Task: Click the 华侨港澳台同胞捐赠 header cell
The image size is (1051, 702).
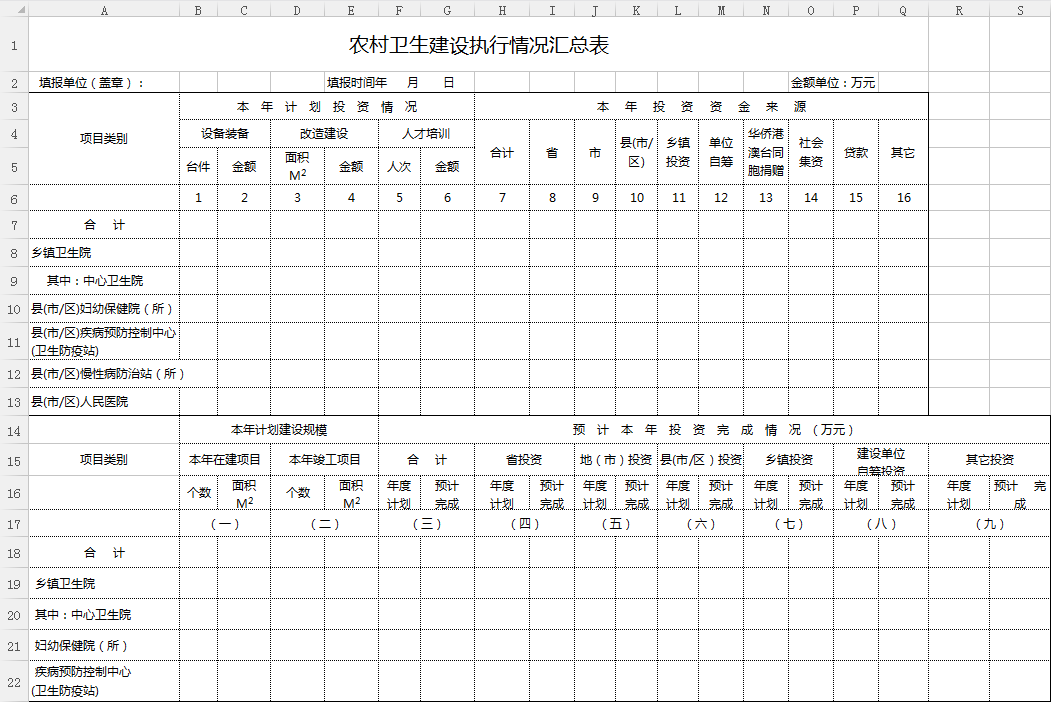Action: point(765,152)
